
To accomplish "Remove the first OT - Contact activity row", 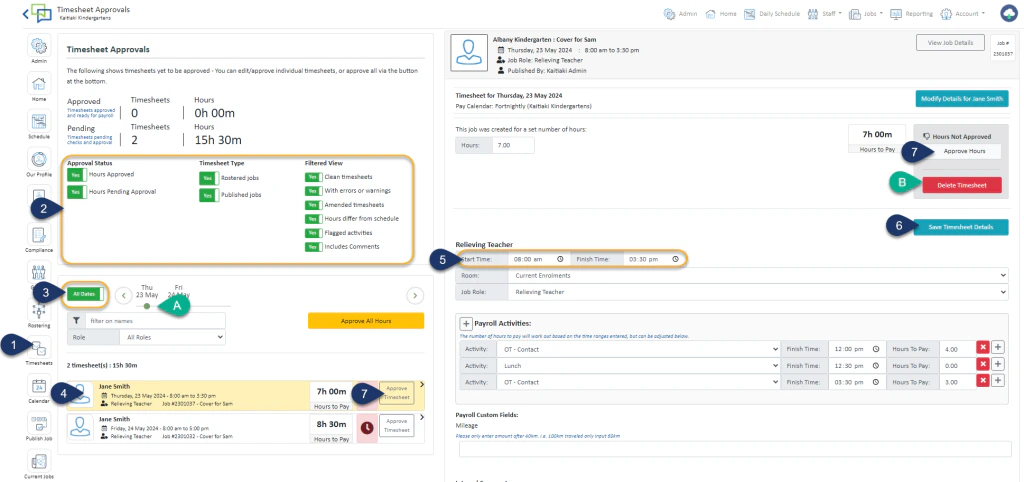I will click(982, 348).
